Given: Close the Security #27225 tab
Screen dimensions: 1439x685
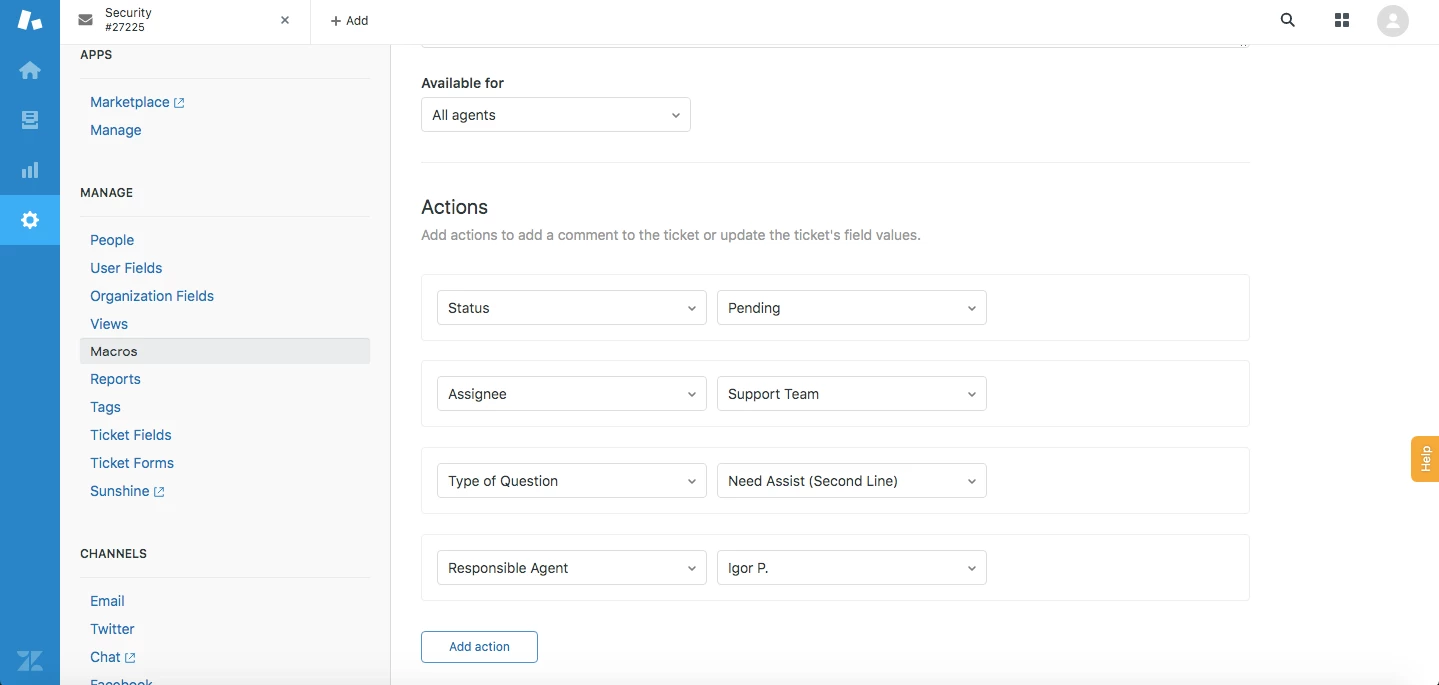Looking at the screenshot, I should (285, 20).
